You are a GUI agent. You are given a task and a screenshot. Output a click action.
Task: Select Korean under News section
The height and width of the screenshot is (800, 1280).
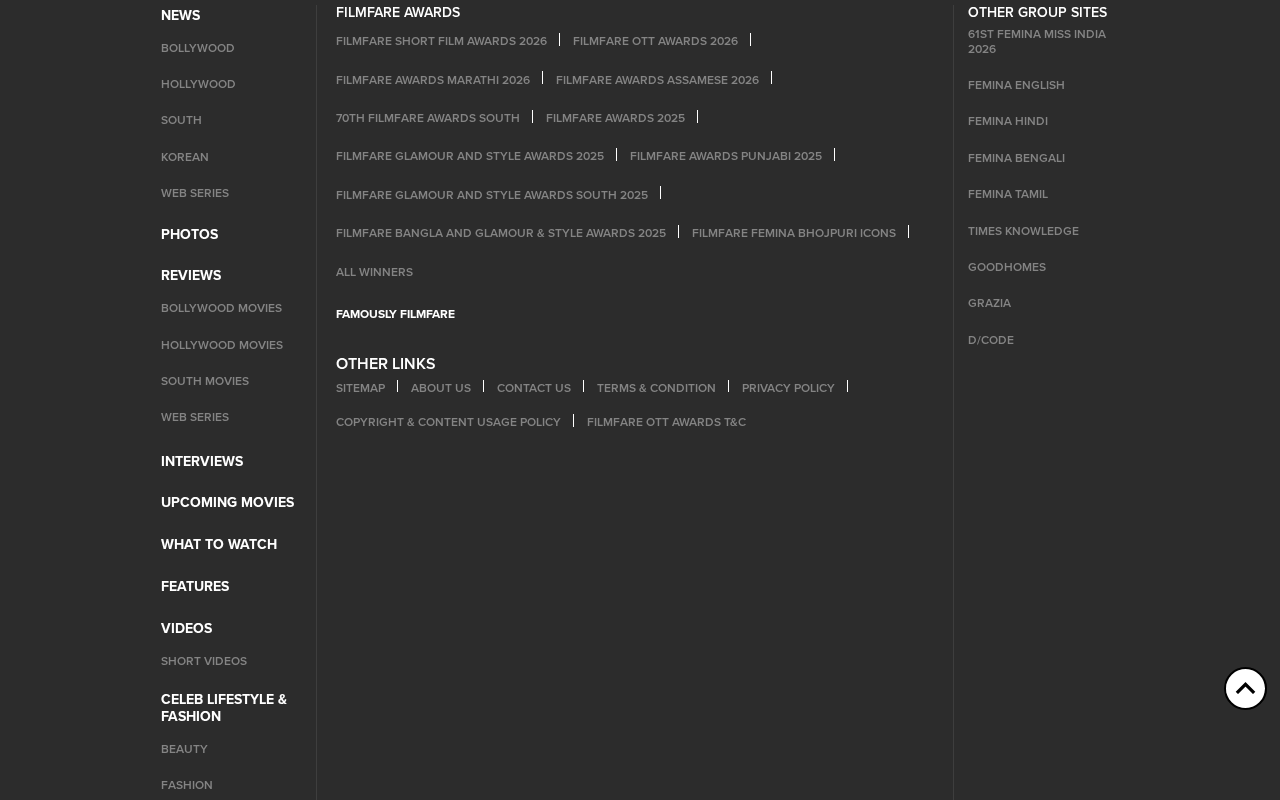tap(185, 157)
